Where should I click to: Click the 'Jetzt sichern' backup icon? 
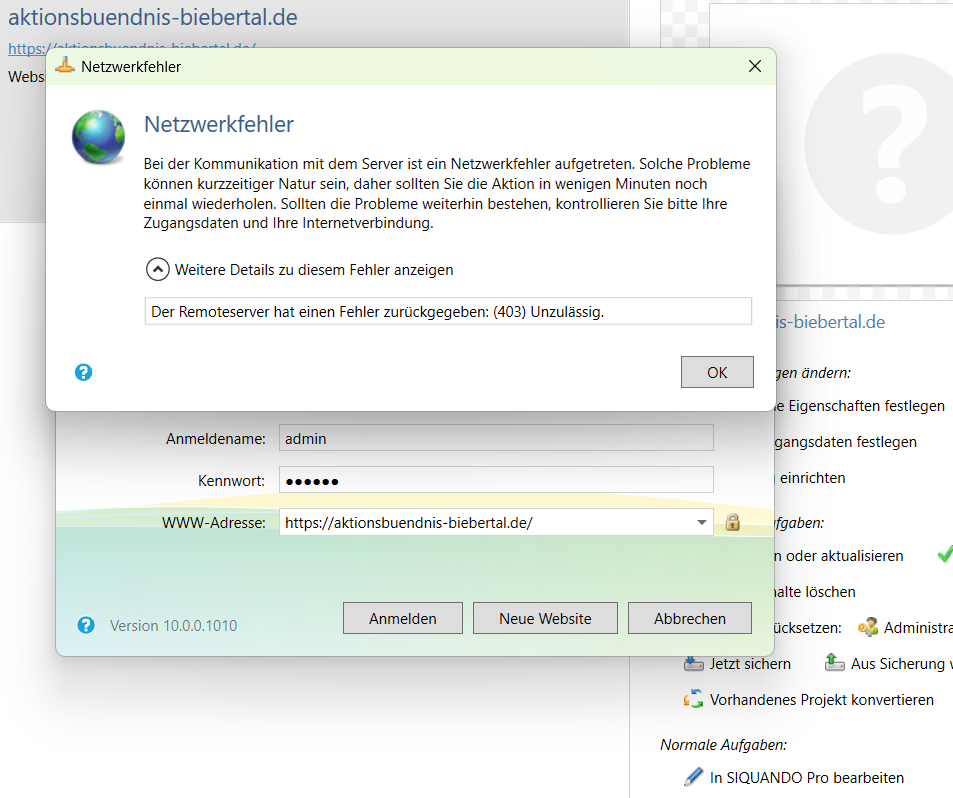point(693,663)
